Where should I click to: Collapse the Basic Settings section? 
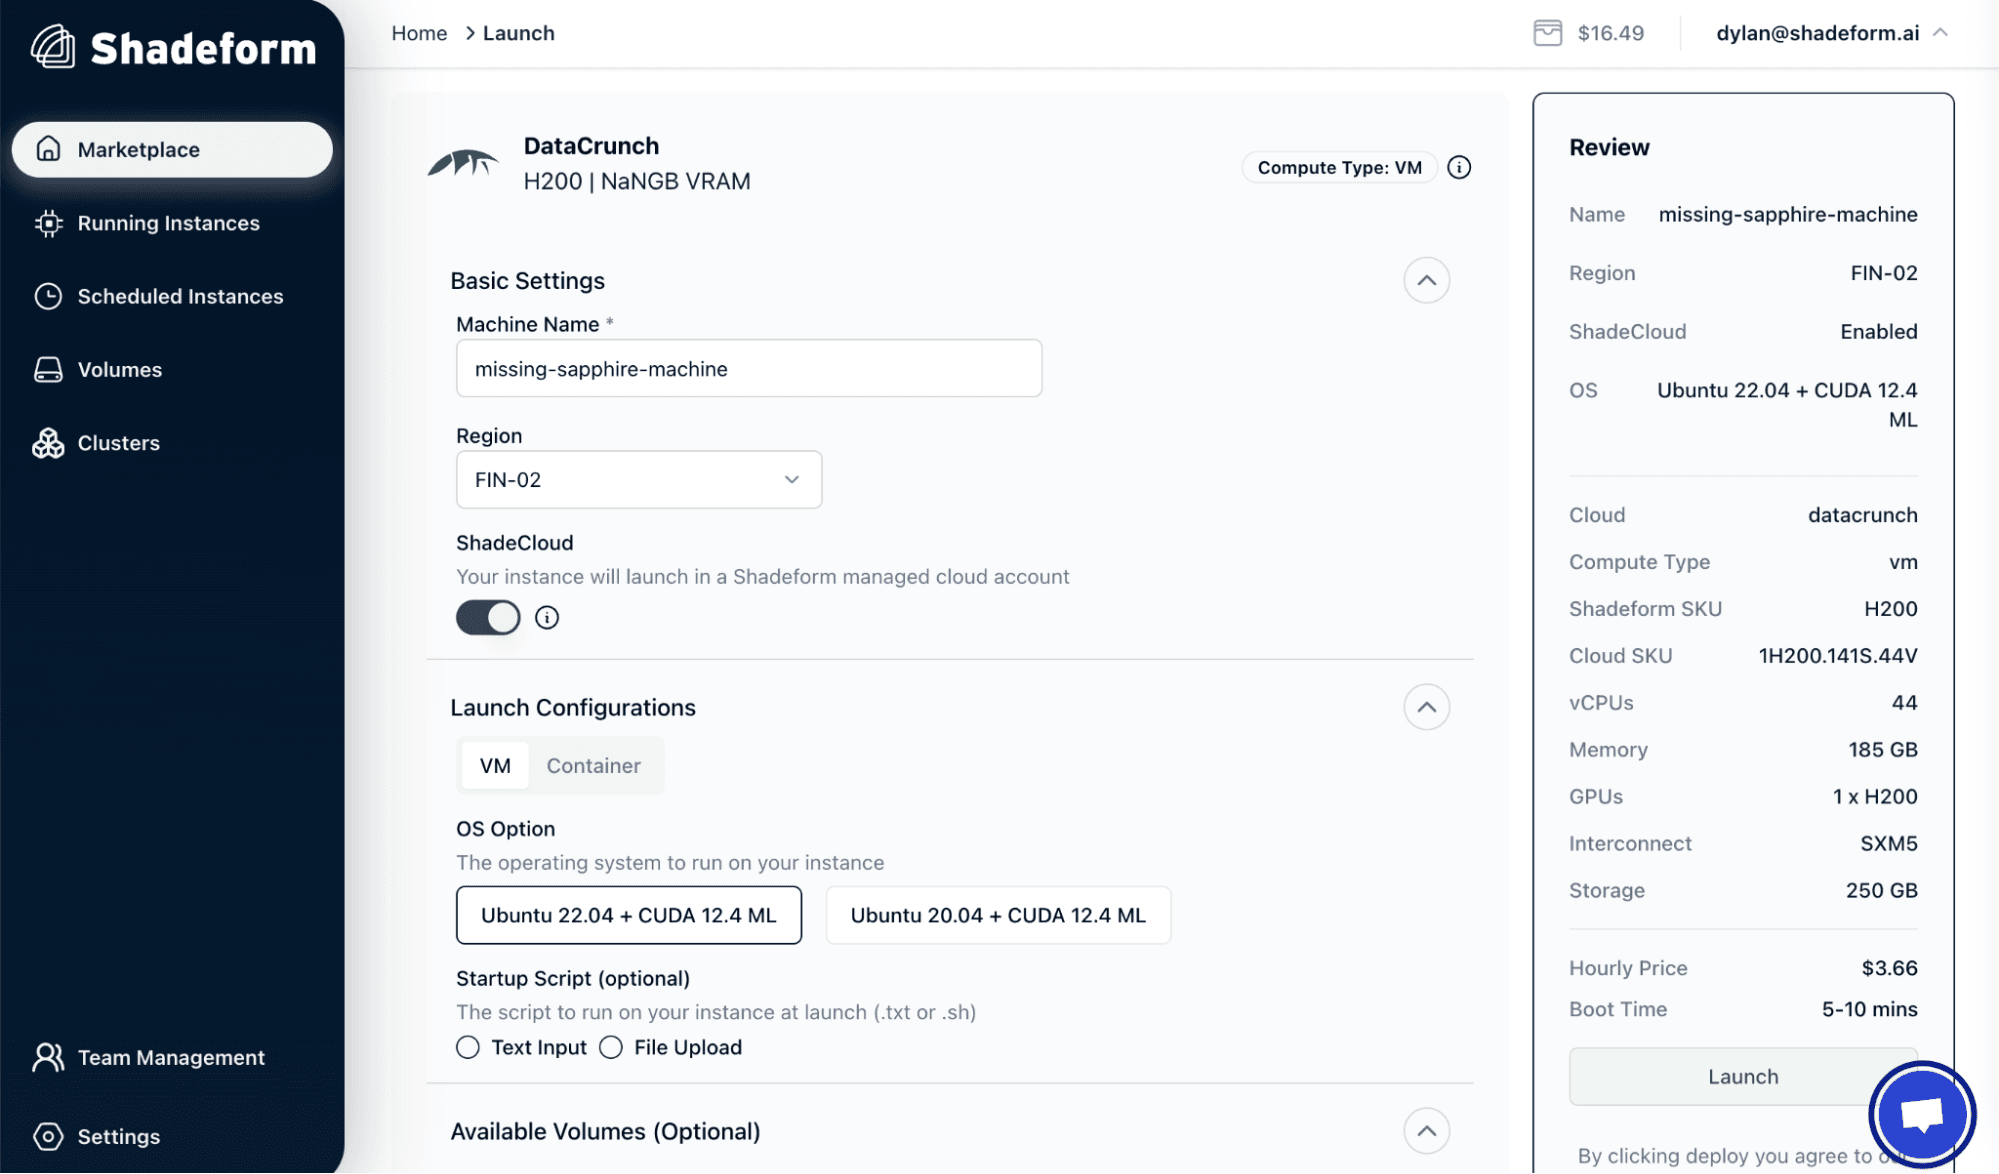(1426, 280)
